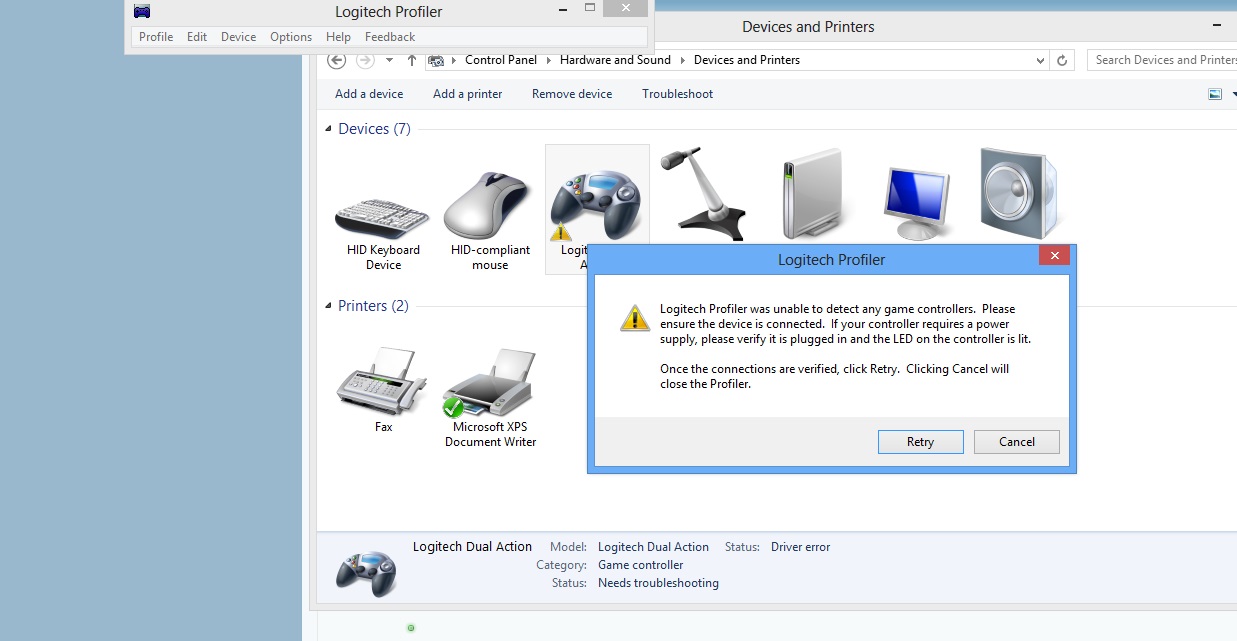Close the Logitech Profiler error dialog
The height and width of the screenshot is (641, 1237).
click(x=1055, y=256)
